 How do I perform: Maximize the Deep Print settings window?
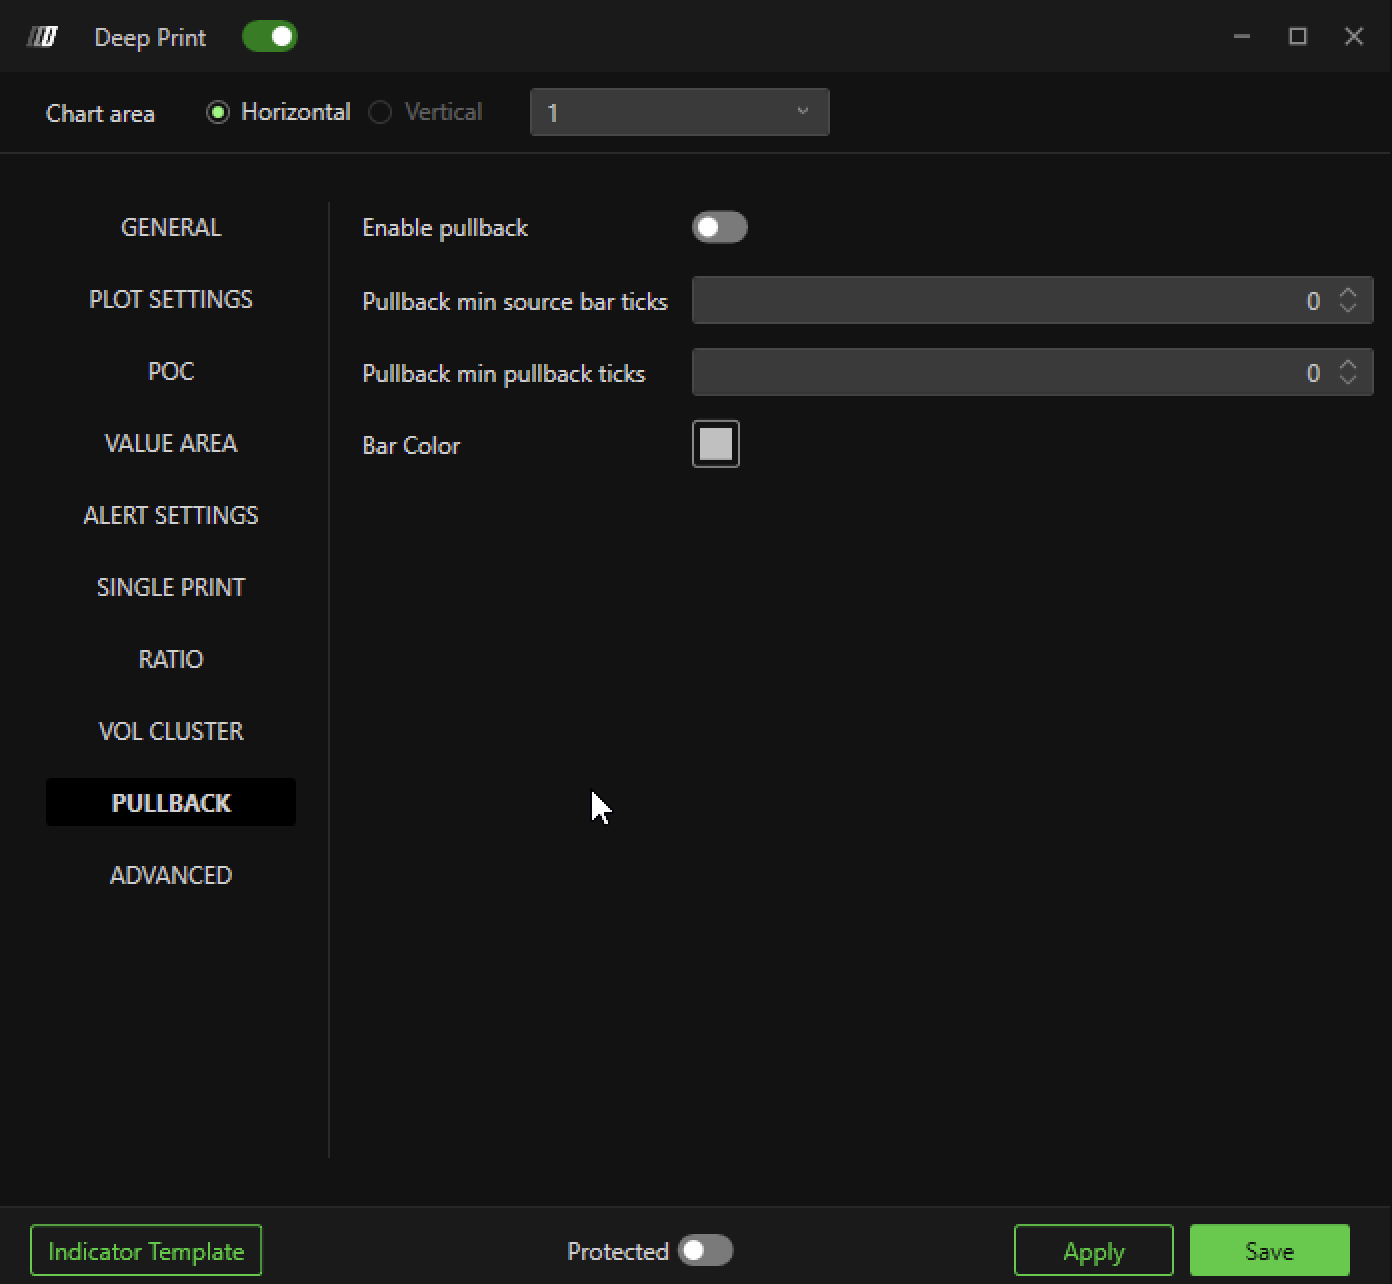point(1298,37)
